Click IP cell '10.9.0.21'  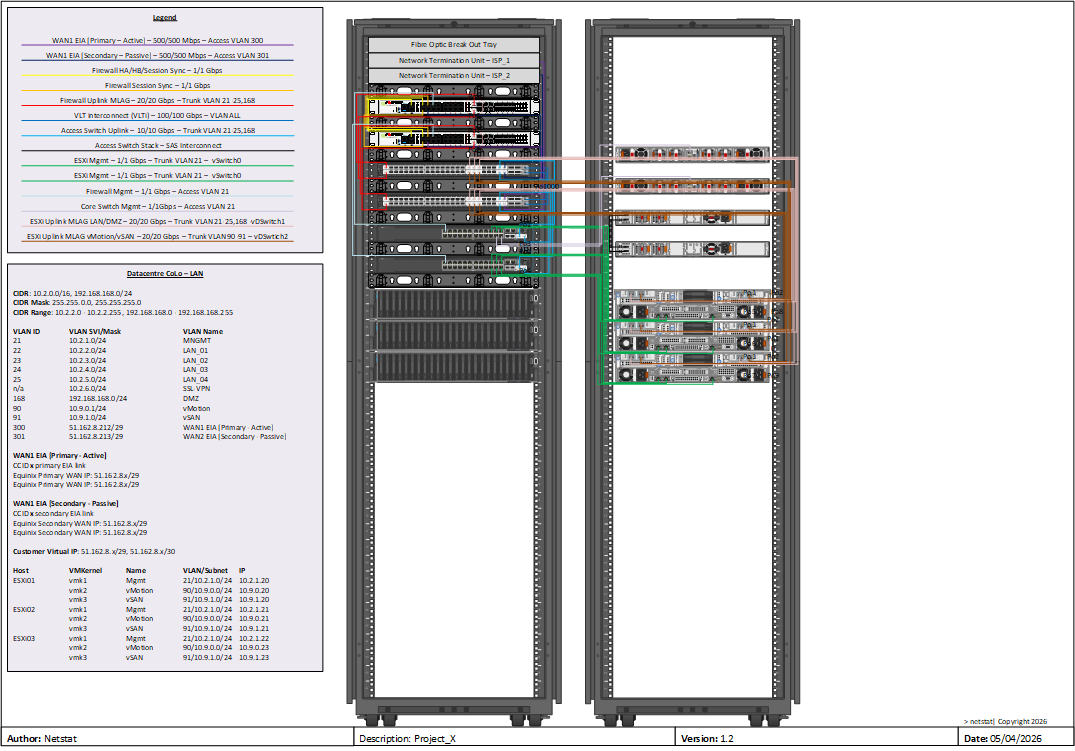click(254, 619)
